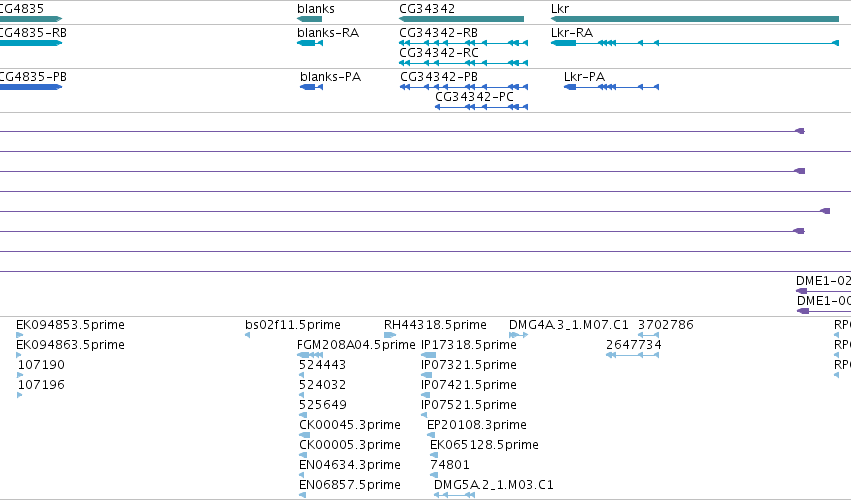
Task: Select the IP17318.5prime EST label
Action: coord(469,345)
